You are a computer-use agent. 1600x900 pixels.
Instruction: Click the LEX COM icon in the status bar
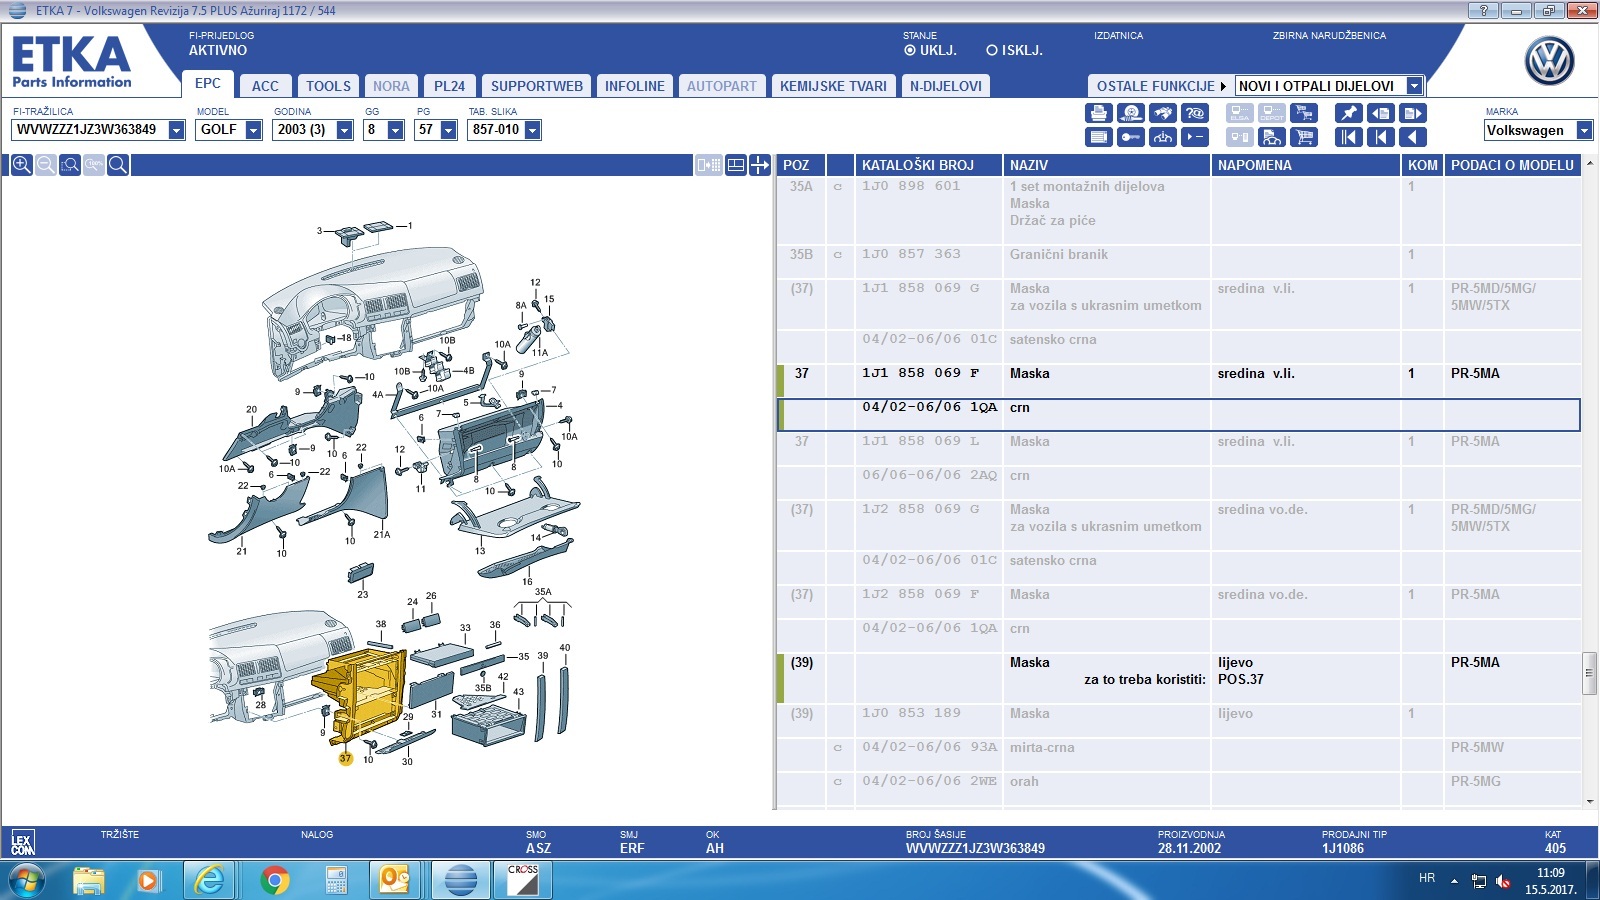point(22,842)
